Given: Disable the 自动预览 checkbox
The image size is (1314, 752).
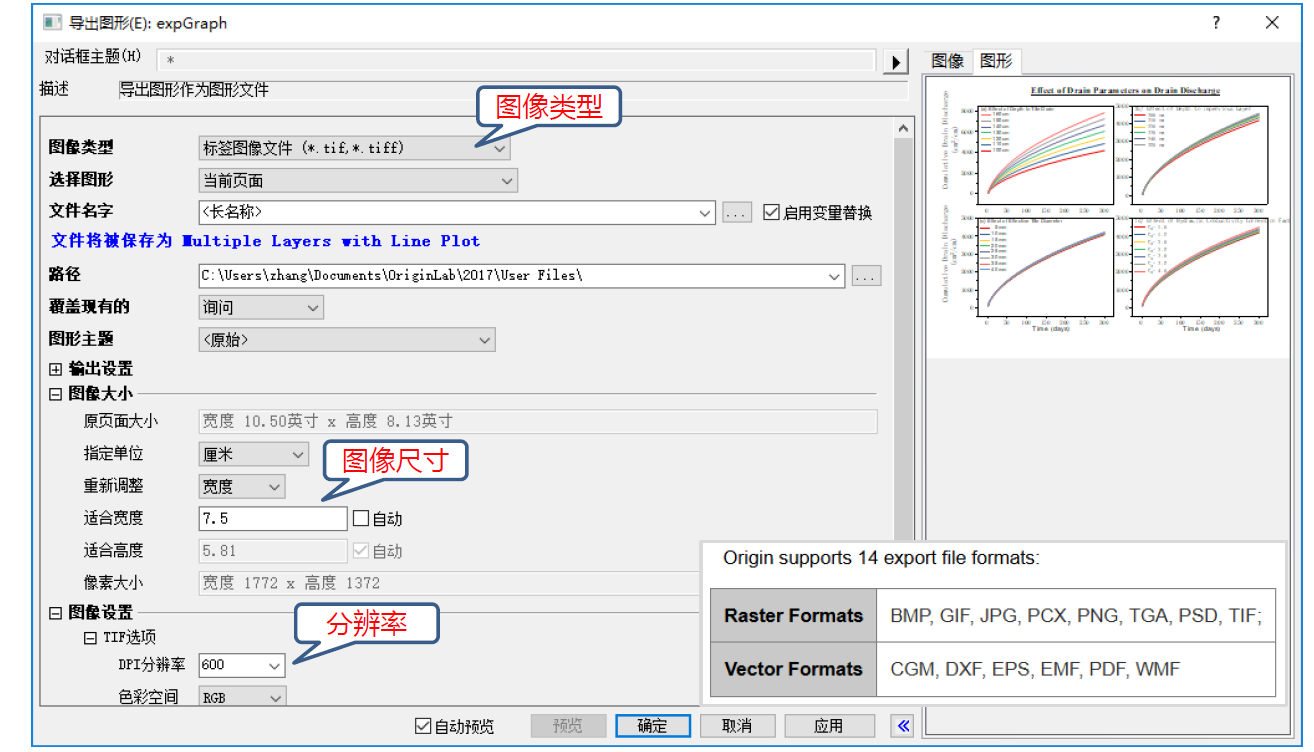Looking at the screenshot, I should [x=424, y=727].
